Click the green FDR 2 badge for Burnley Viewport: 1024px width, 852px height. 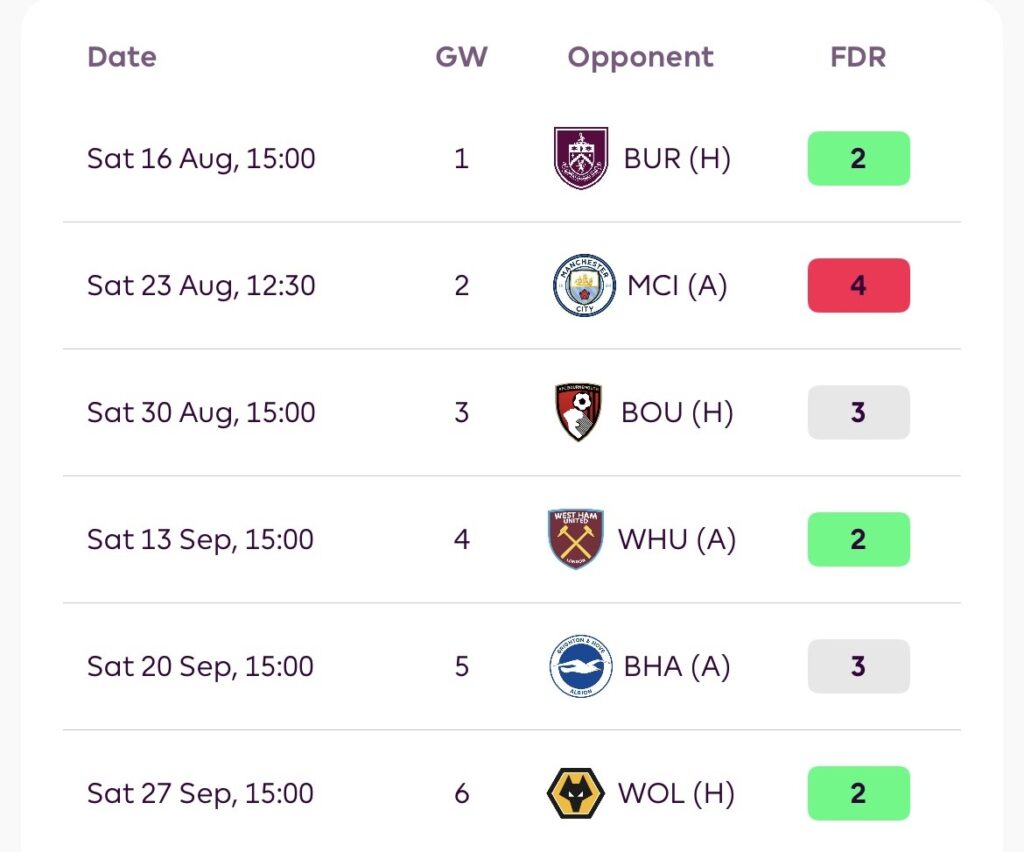coord(858,159)
